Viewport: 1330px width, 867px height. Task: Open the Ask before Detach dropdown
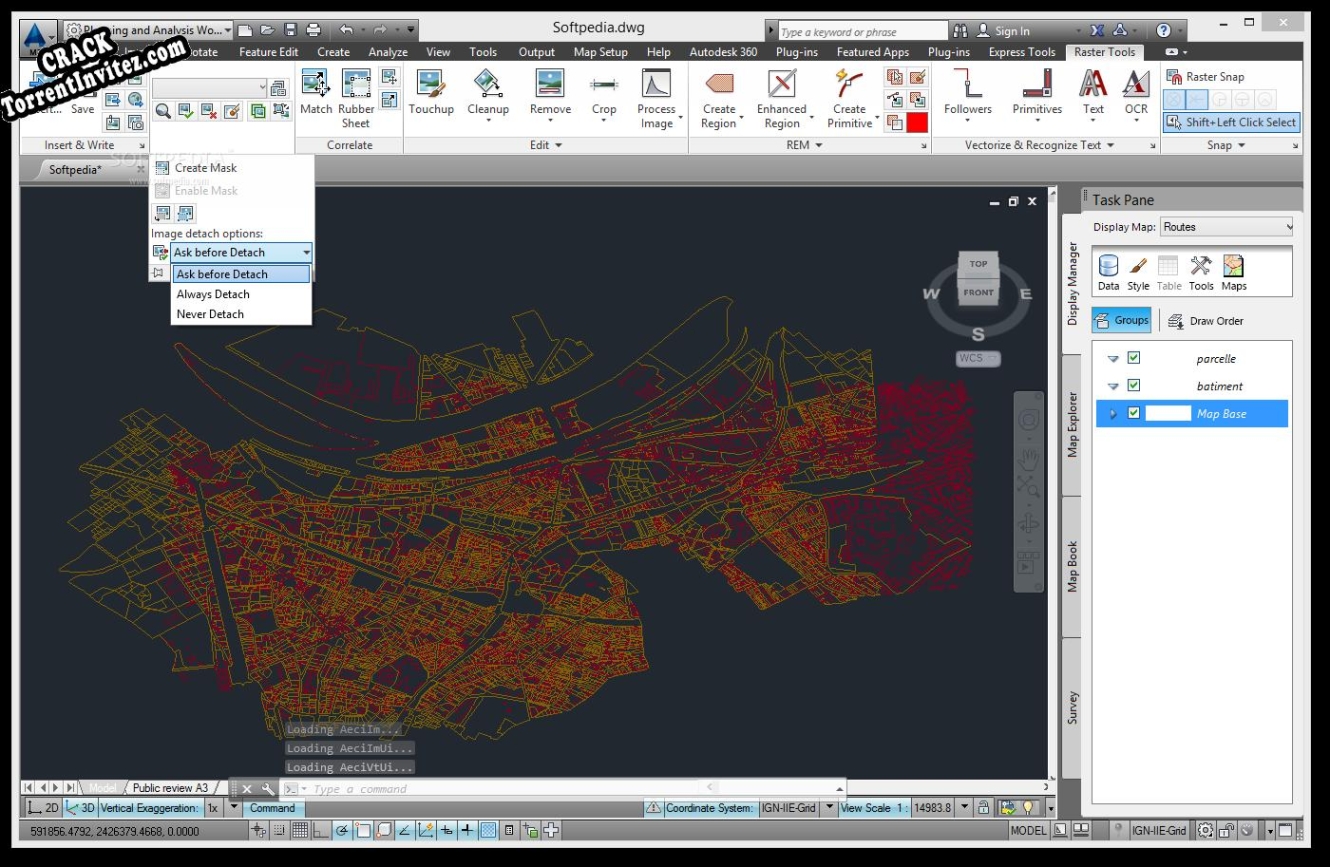[307, 252]
